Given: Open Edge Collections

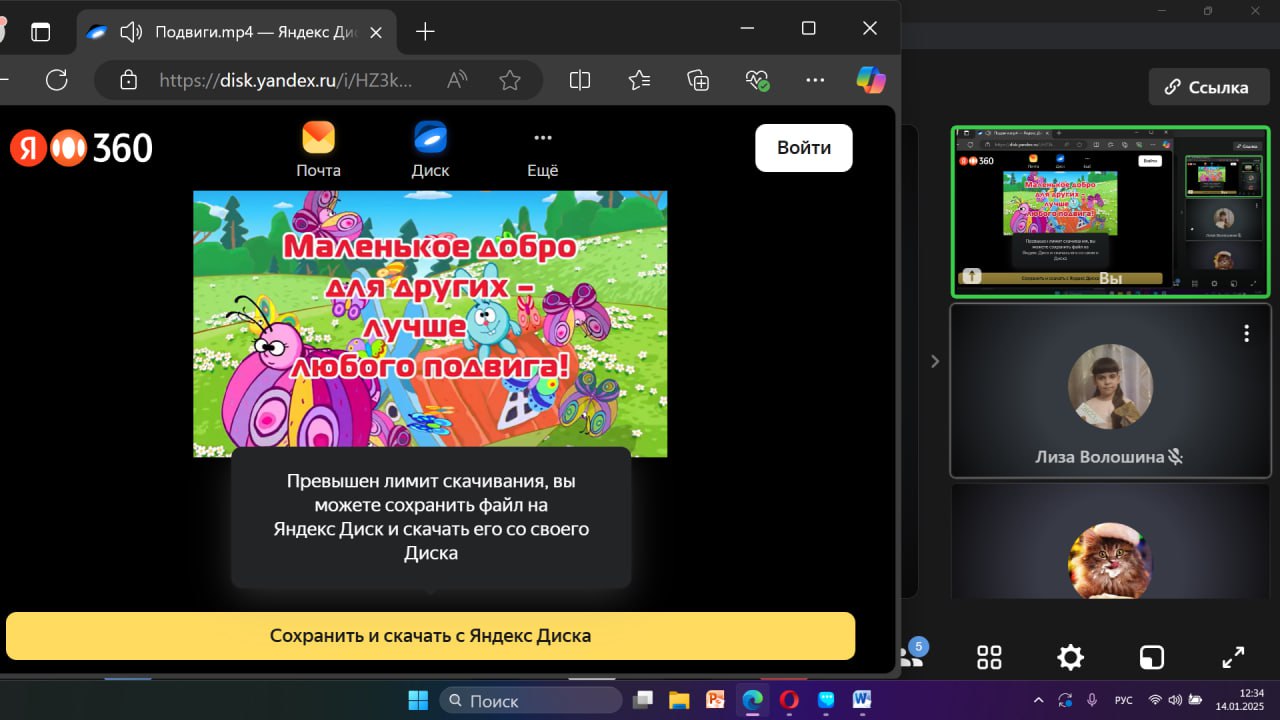Looking at the screenshot, I should [x=698, y=80].
